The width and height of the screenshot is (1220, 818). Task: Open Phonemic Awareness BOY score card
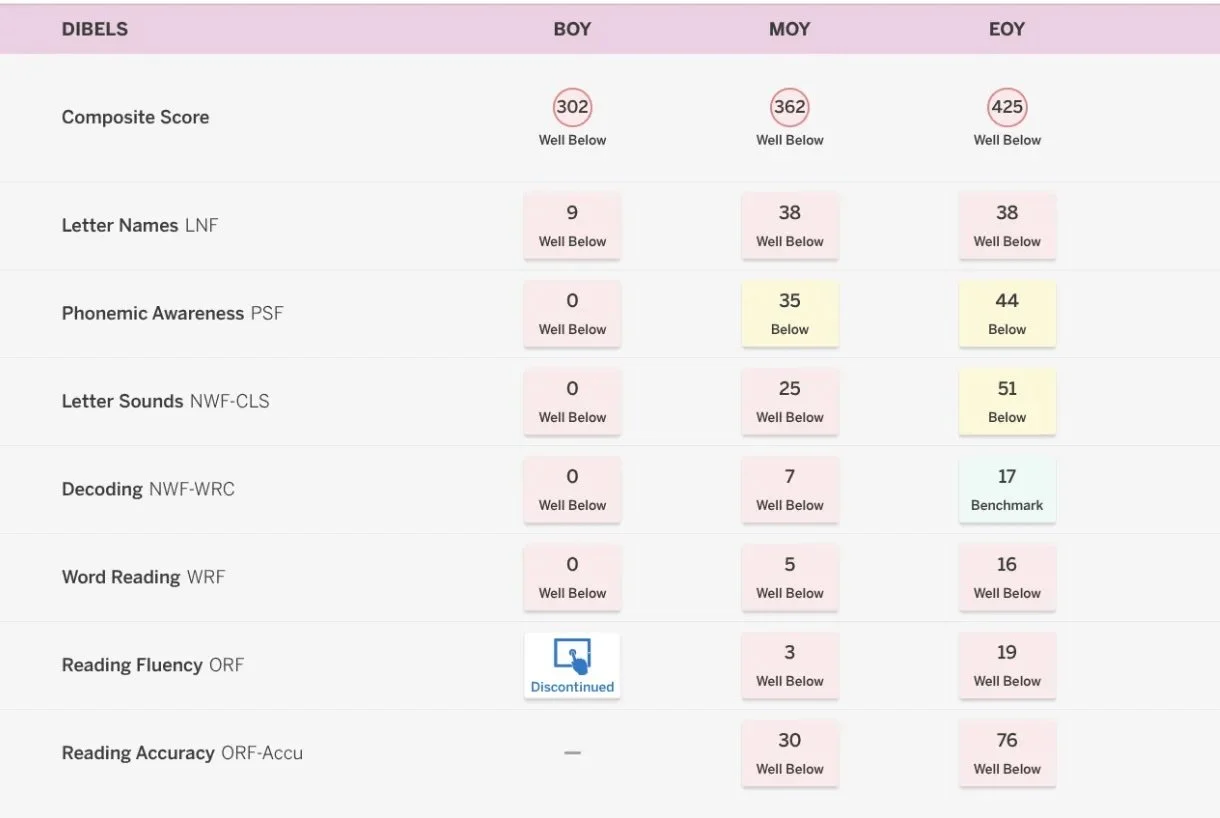click(x=572, y=313)
